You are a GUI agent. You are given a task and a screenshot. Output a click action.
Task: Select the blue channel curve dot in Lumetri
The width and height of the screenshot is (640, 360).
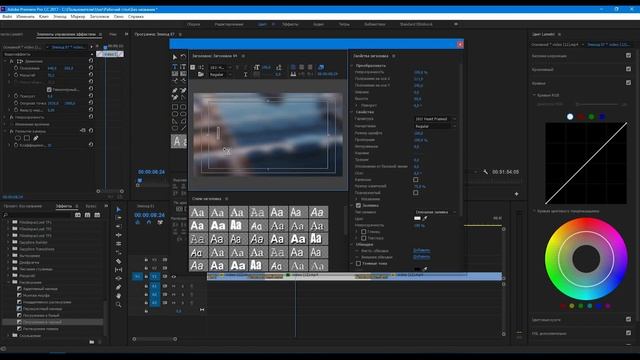point(602,117)
